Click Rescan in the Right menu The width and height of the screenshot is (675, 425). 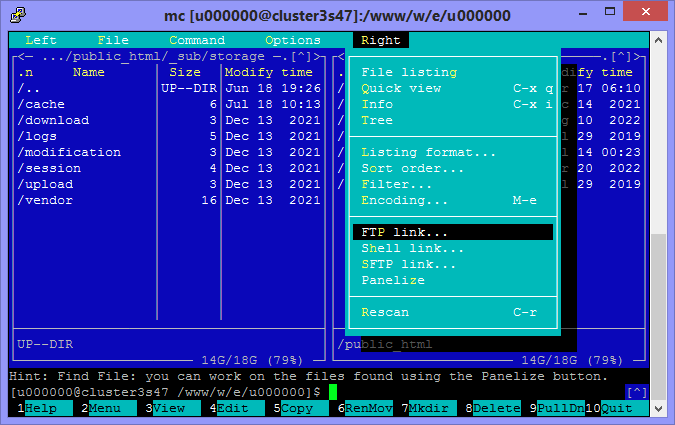(385, 312)
